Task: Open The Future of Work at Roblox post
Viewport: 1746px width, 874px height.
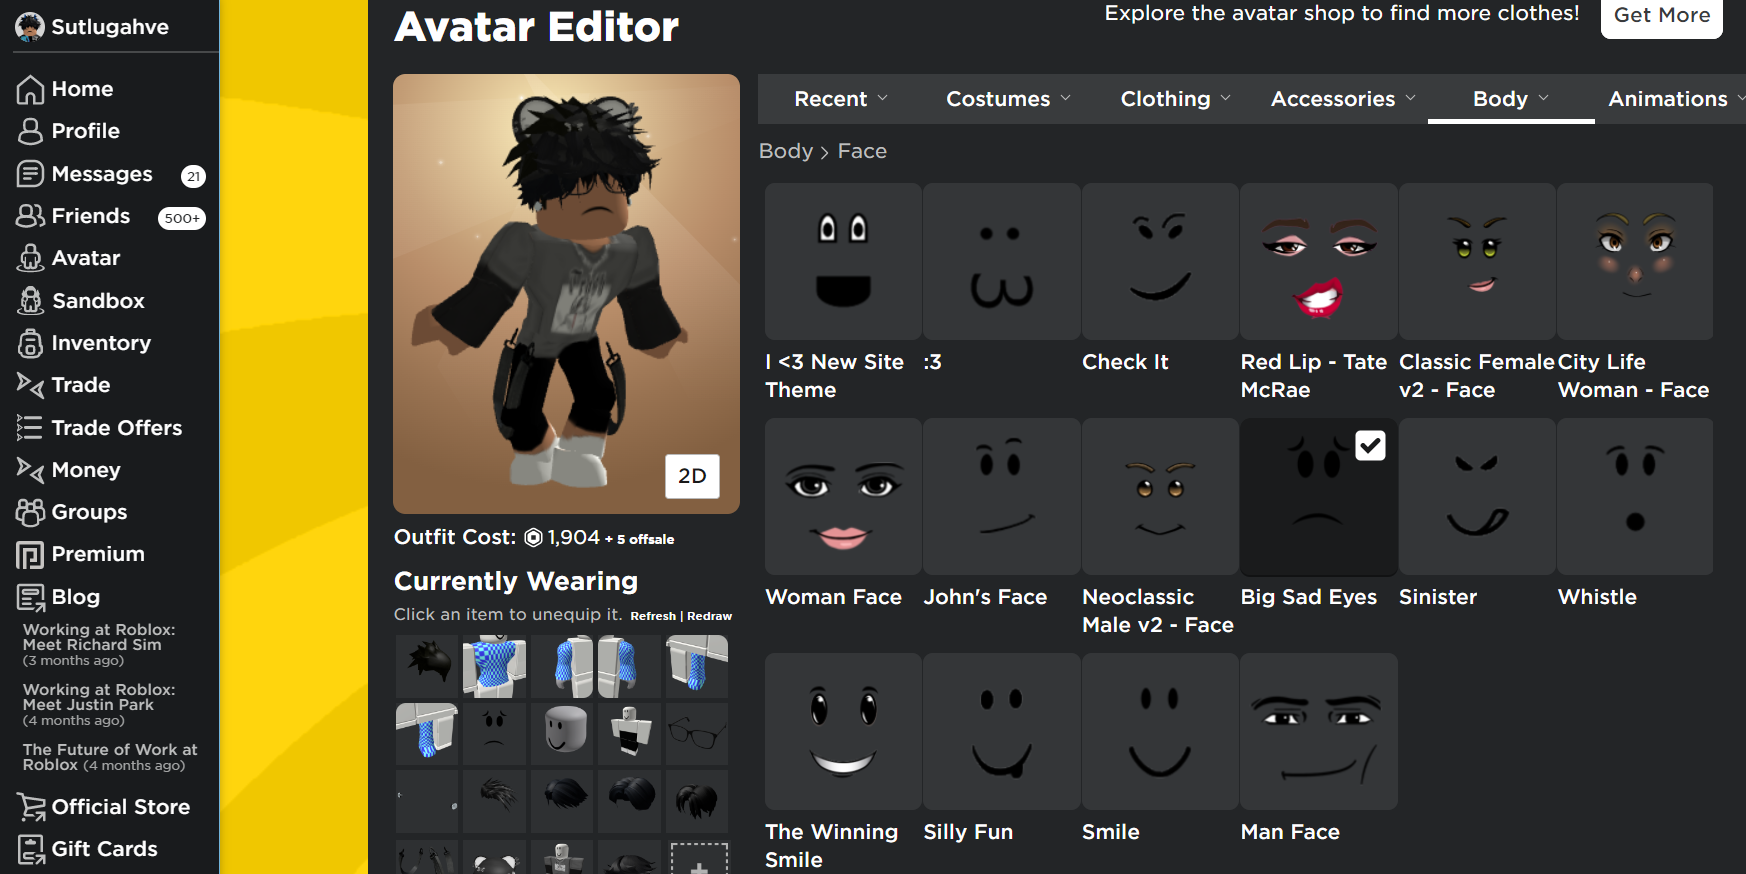Action: pyautogui.click(x=110, y=757)
